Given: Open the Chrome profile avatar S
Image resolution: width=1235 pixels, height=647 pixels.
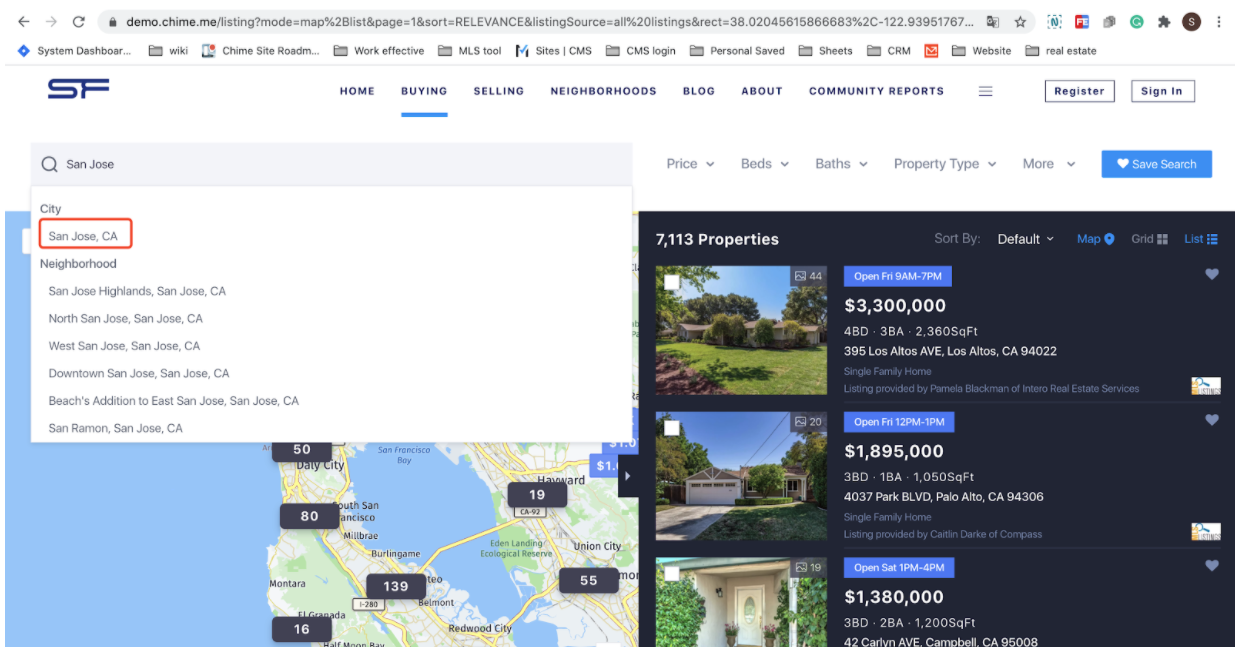Looking at the screenshot, I should [x=1191, y=21].
